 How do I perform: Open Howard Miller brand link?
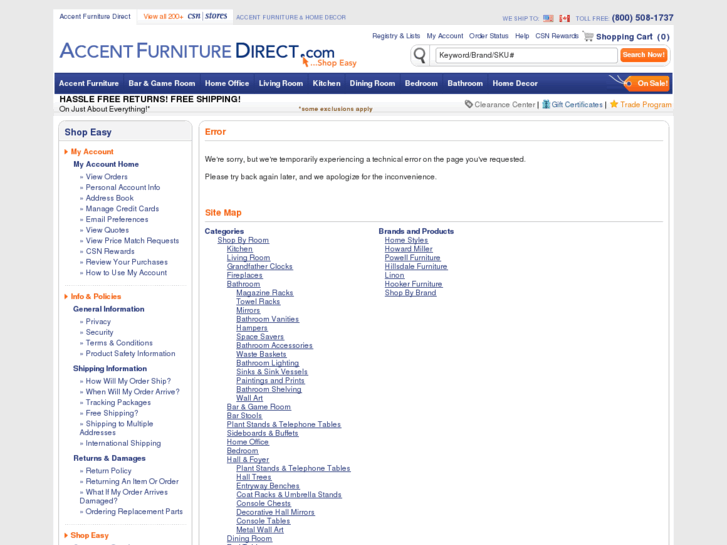point(408,249)
